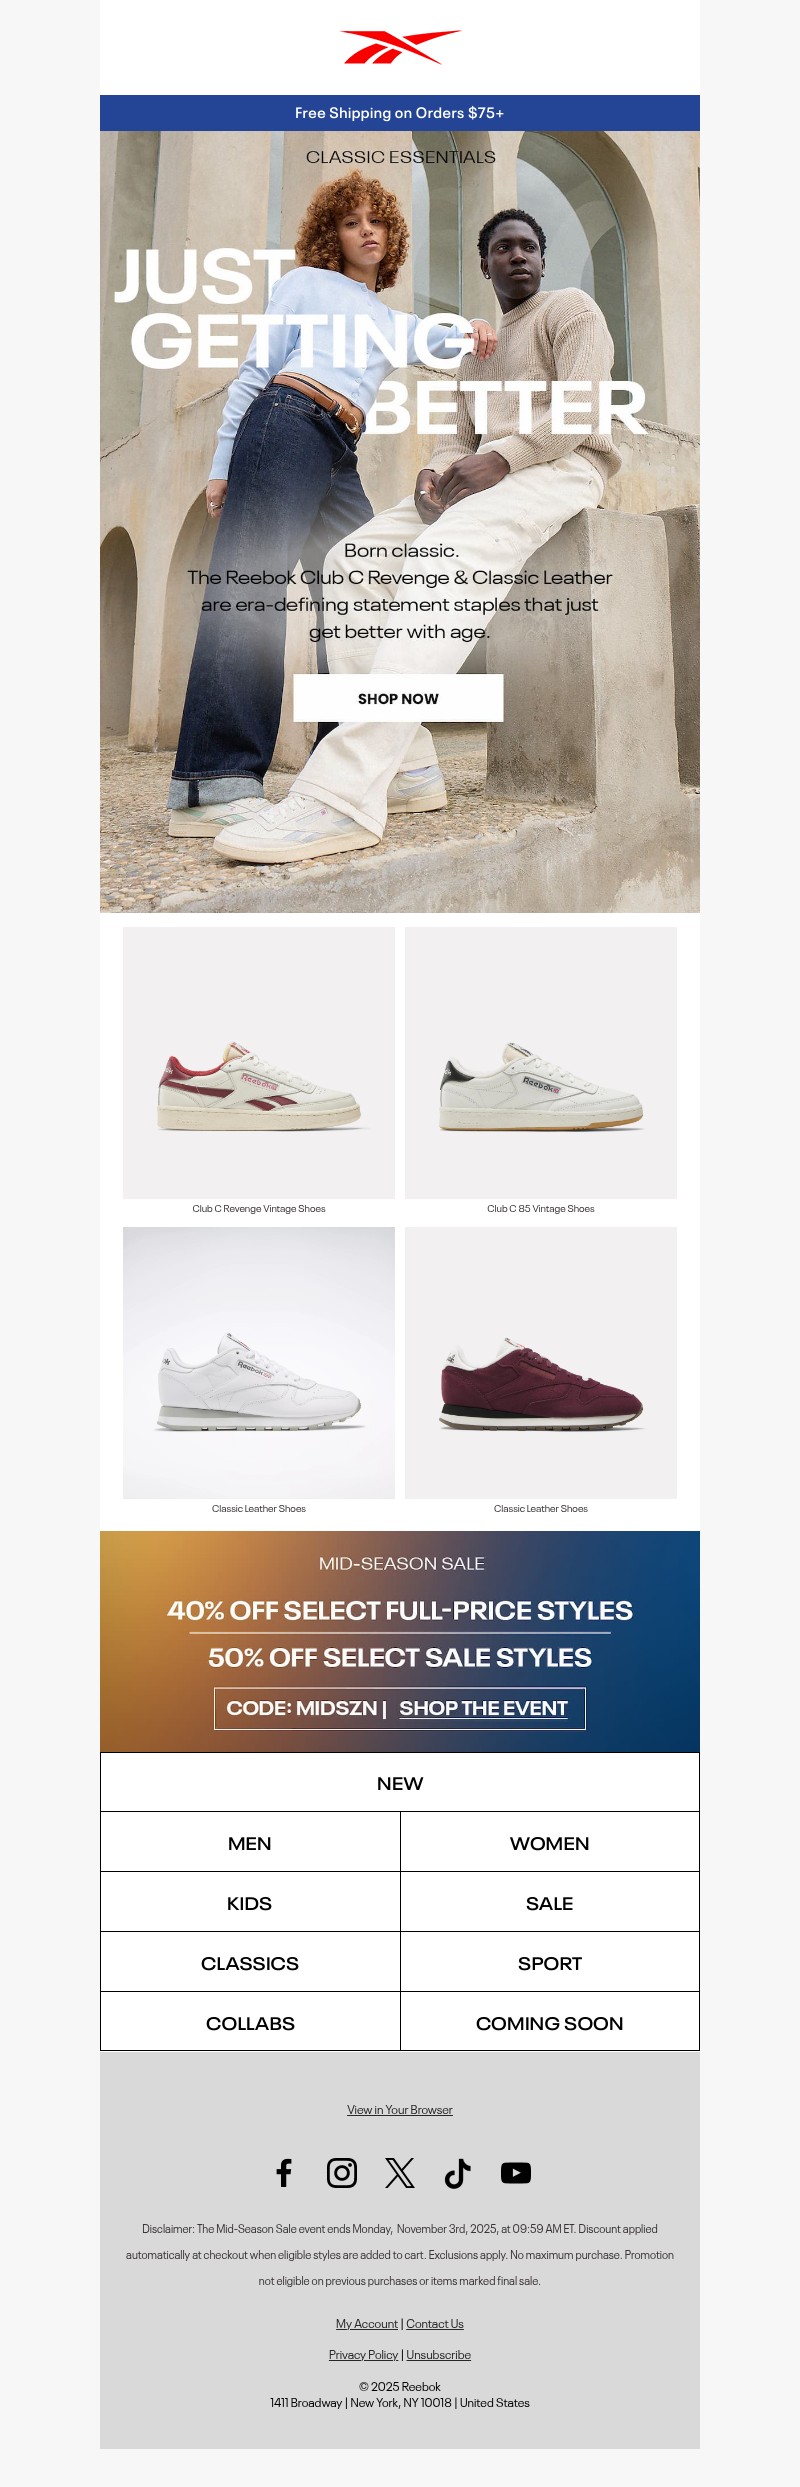Open the Instagram icon in footer
800x2487 pixels.
click(x=342, y=2173)
